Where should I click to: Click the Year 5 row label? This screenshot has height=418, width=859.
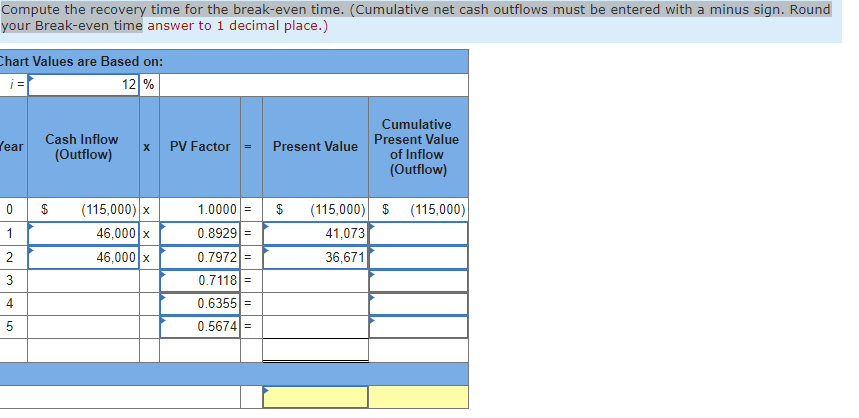click(9, 327)
